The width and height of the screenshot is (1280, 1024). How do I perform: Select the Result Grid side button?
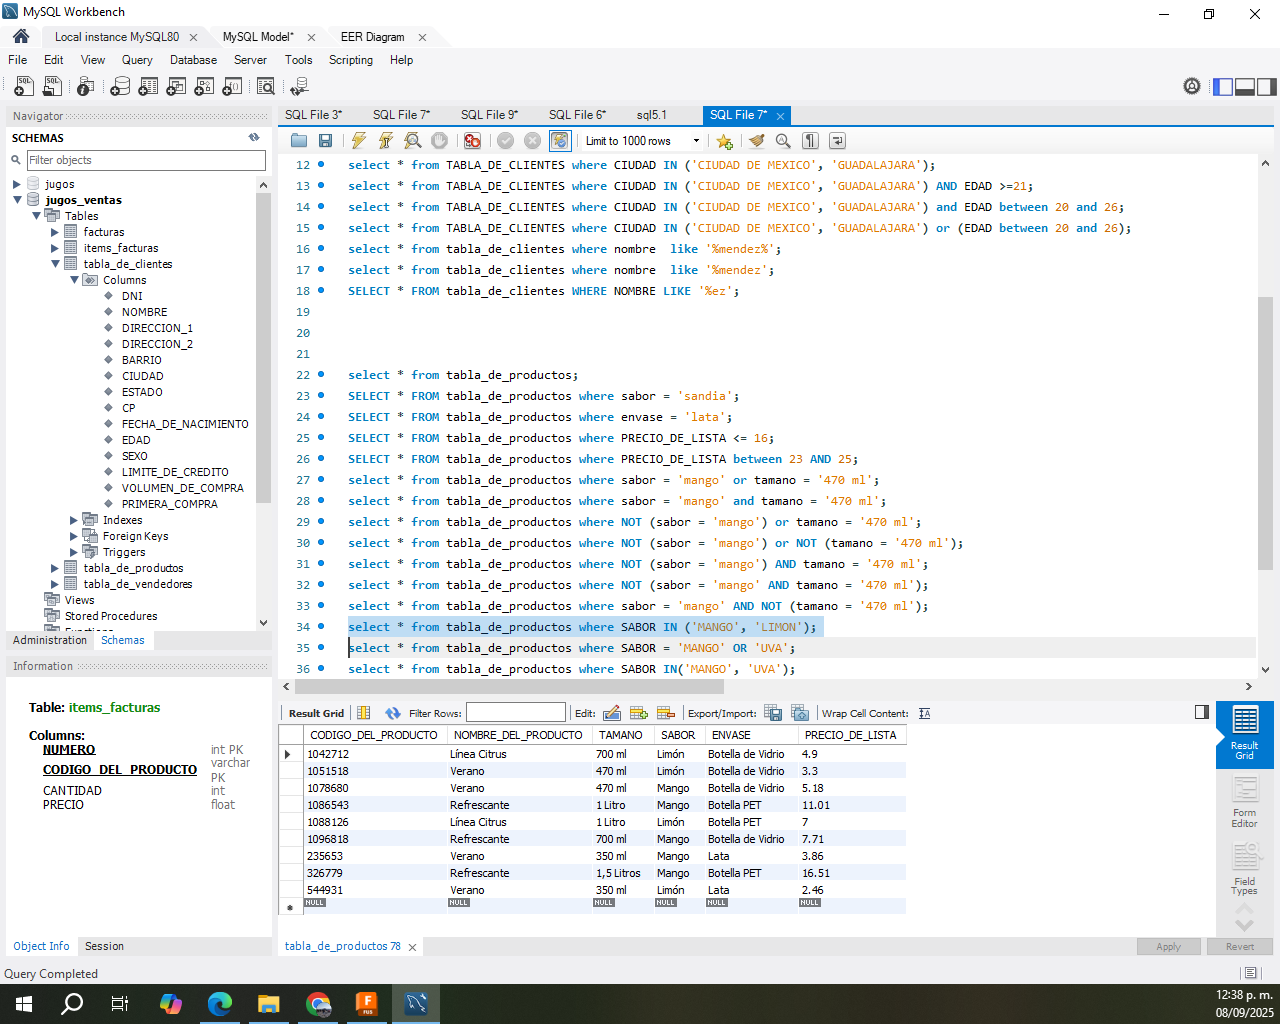pos(1244,735)
